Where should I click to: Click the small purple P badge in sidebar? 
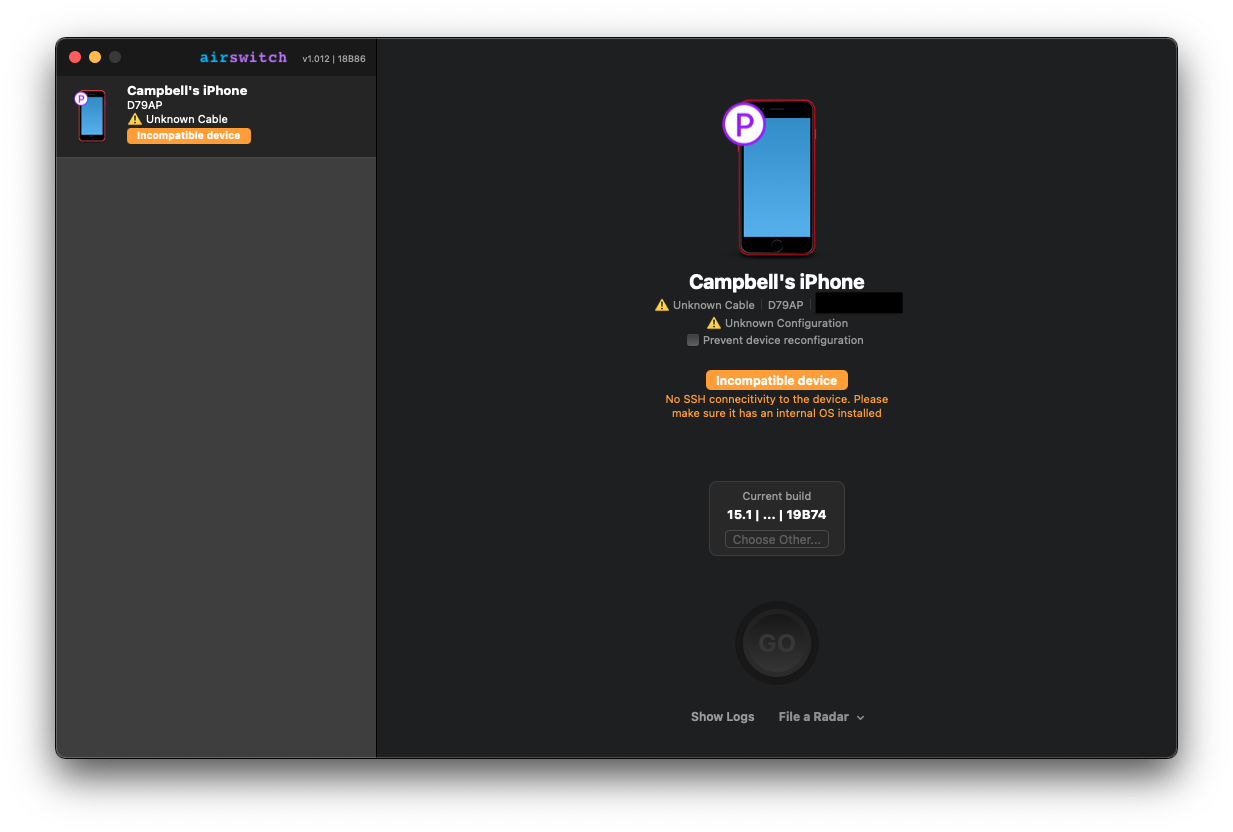point(81,99)
